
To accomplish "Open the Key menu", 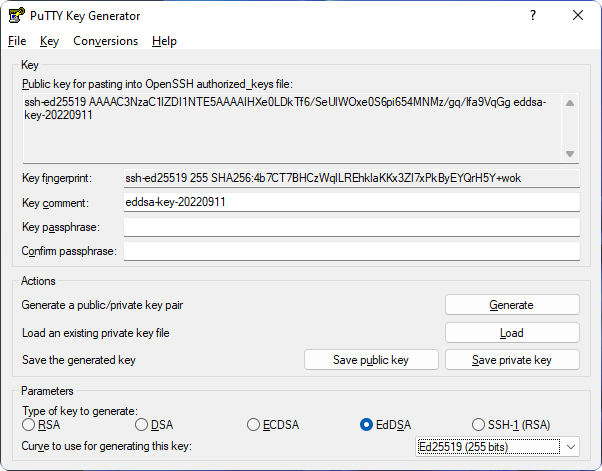I will pos(49,41).
